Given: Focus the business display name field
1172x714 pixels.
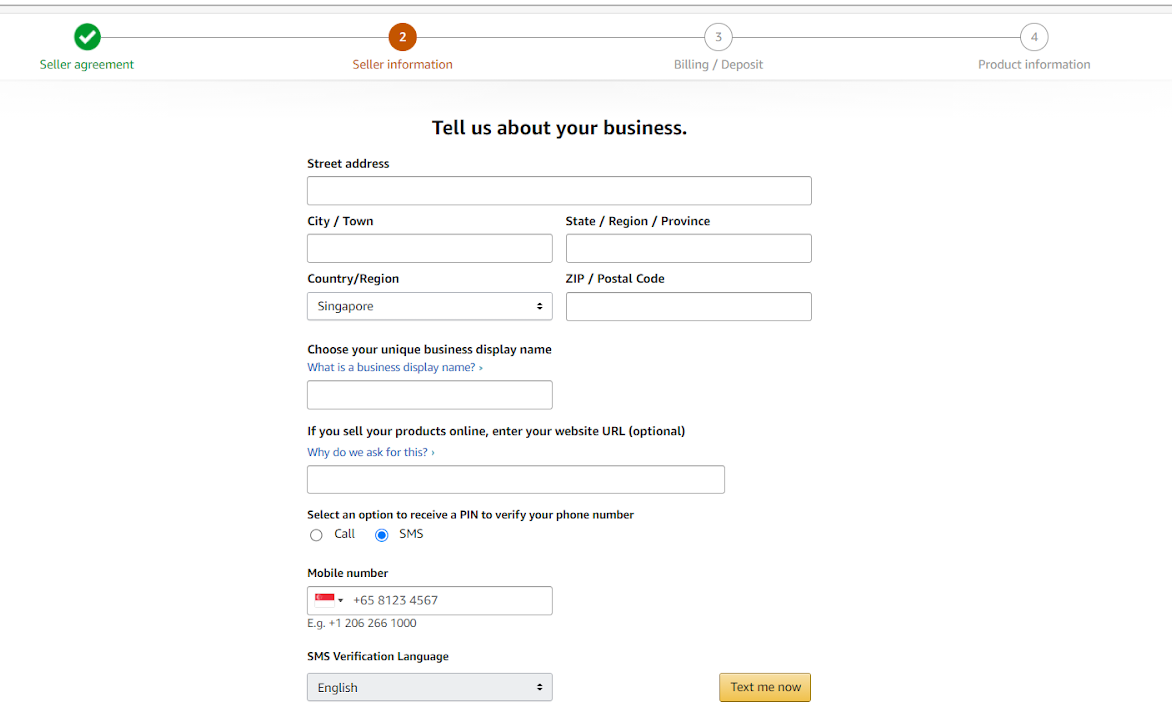Looking at the screenshot, I should (430, 395).
